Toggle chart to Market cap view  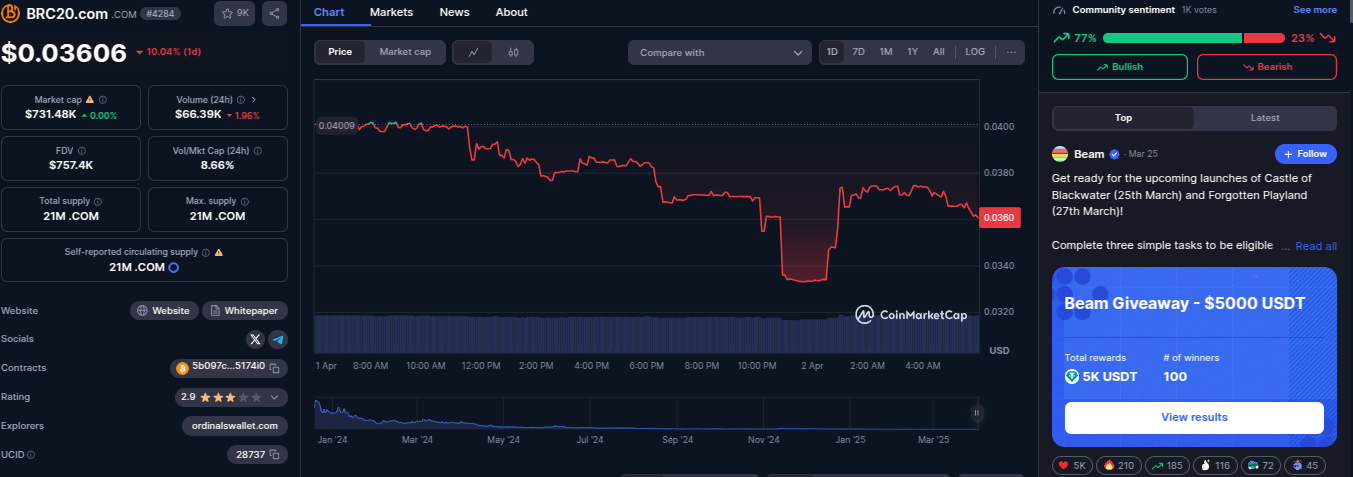pos(405,52)
